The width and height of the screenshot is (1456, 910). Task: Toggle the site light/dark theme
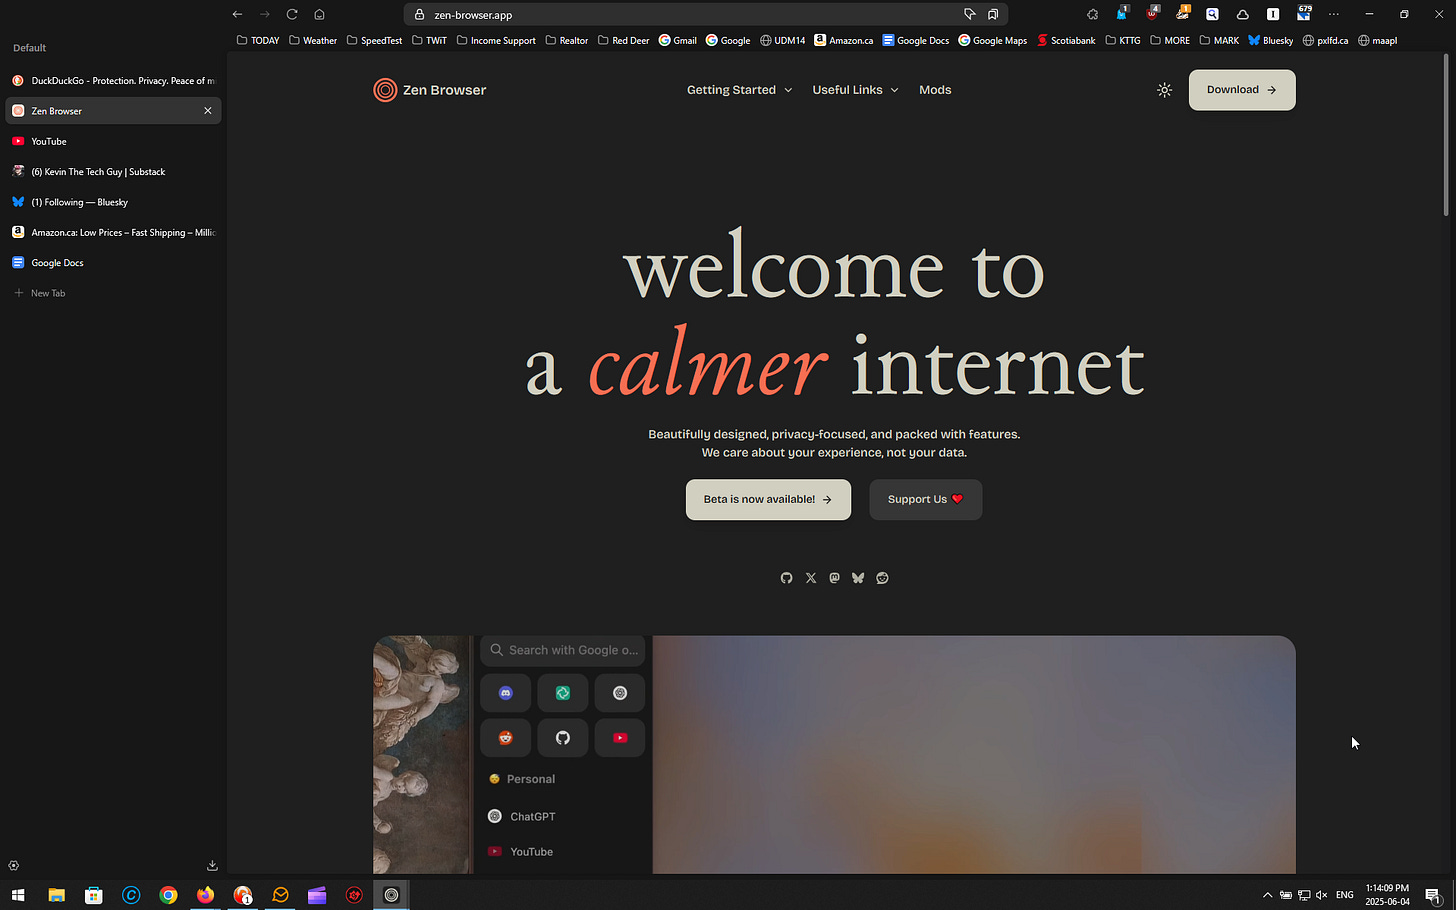point(1164,90)
